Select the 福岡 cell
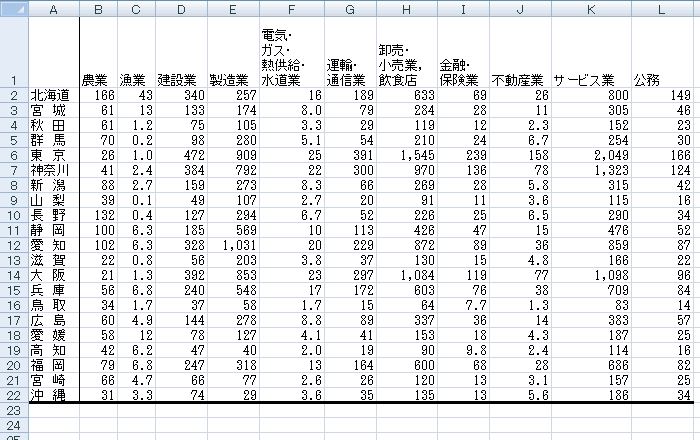700x440 pixels. [54, 365]
